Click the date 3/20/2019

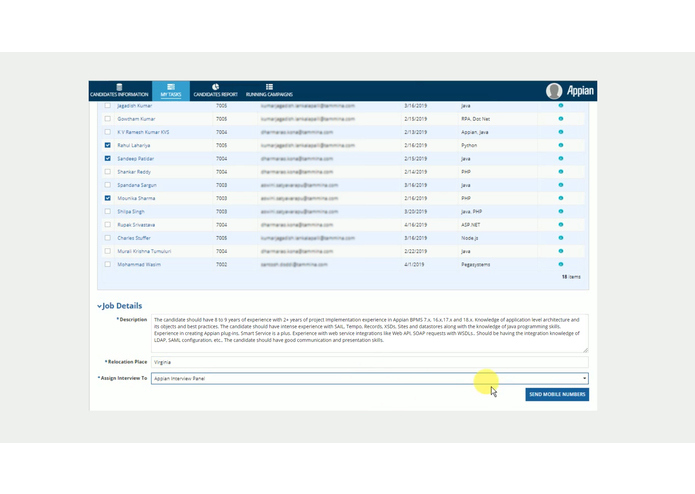coord(415,211)
